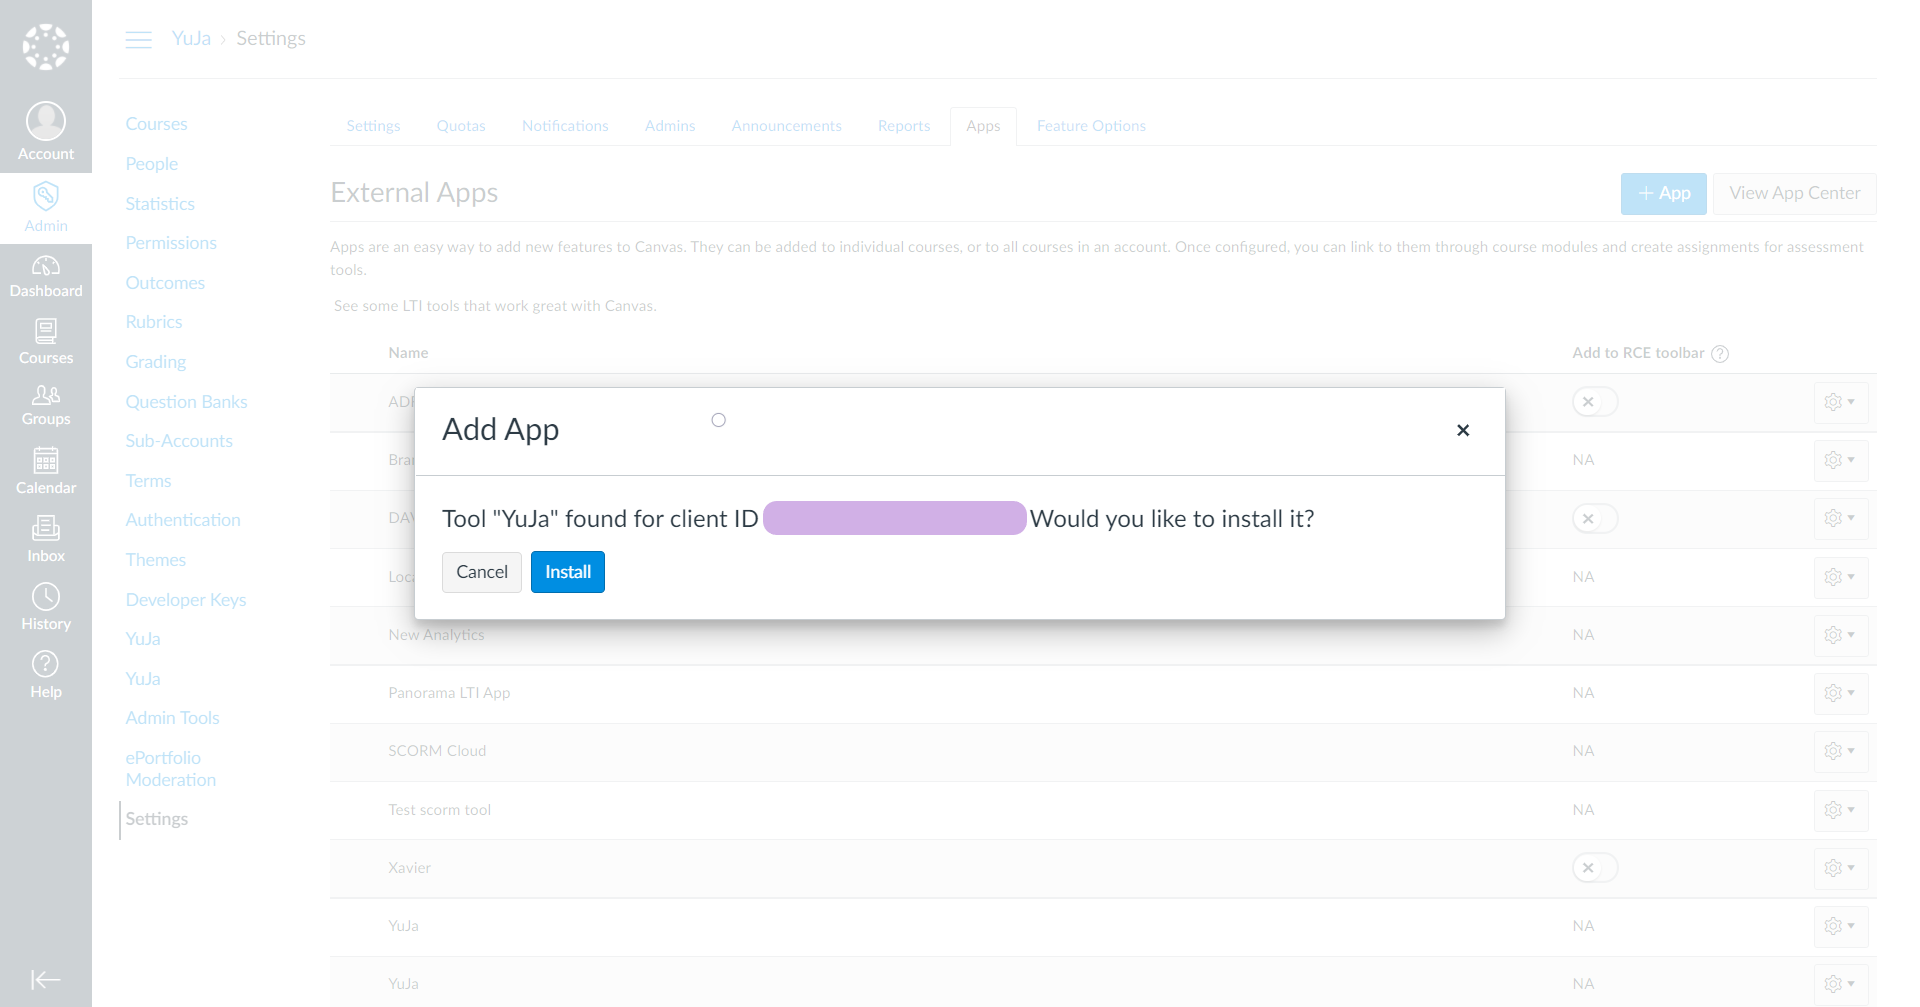Switch to the Notifications tab

point(565,126)
